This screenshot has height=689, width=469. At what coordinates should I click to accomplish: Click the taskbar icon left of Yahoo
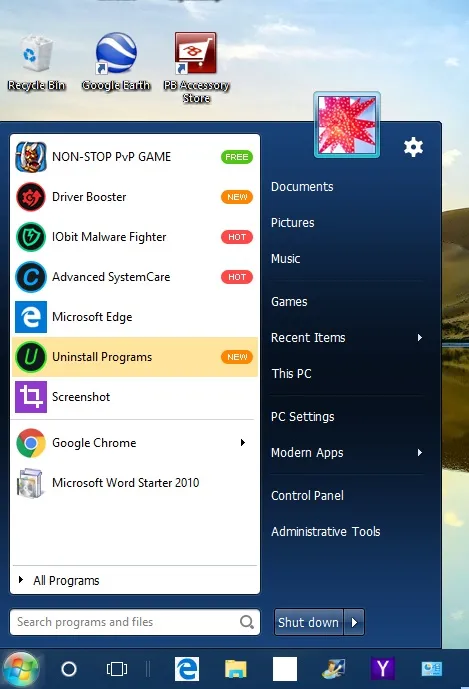334,669
